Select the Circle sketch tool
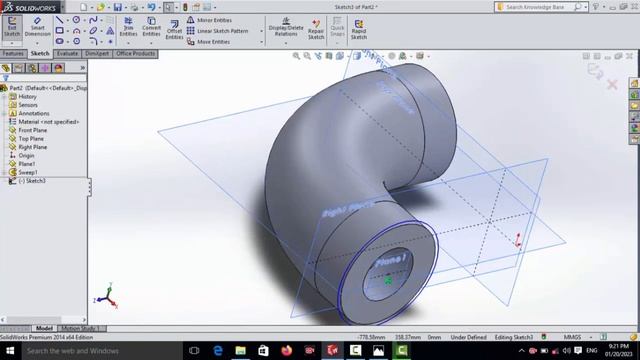The height and width of the screenshot is (360, 640). coord(76,20)
